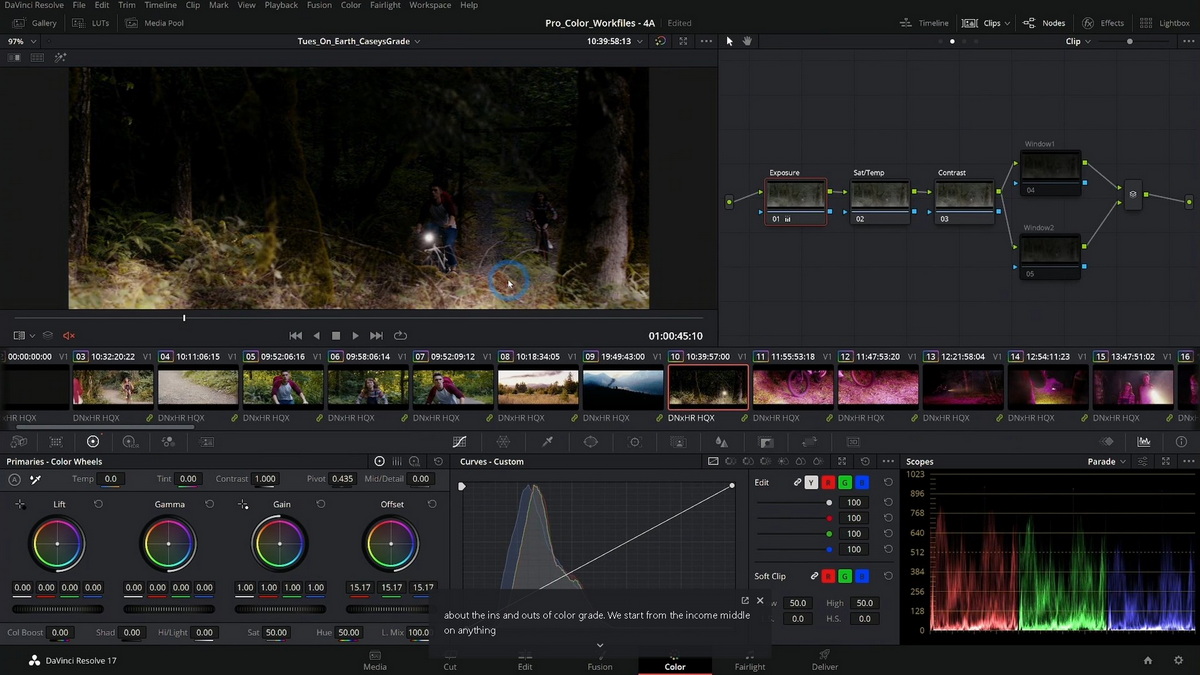1200x675 pixels.
Task: Open the Camera Raw palette icon
Action: coord(18,441)
